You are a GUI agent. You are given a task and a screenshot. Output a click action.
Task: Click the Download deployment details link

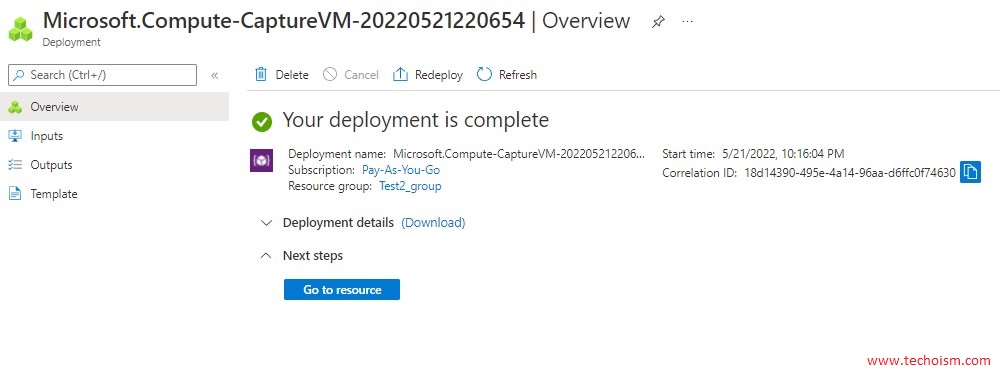(433, 223)
